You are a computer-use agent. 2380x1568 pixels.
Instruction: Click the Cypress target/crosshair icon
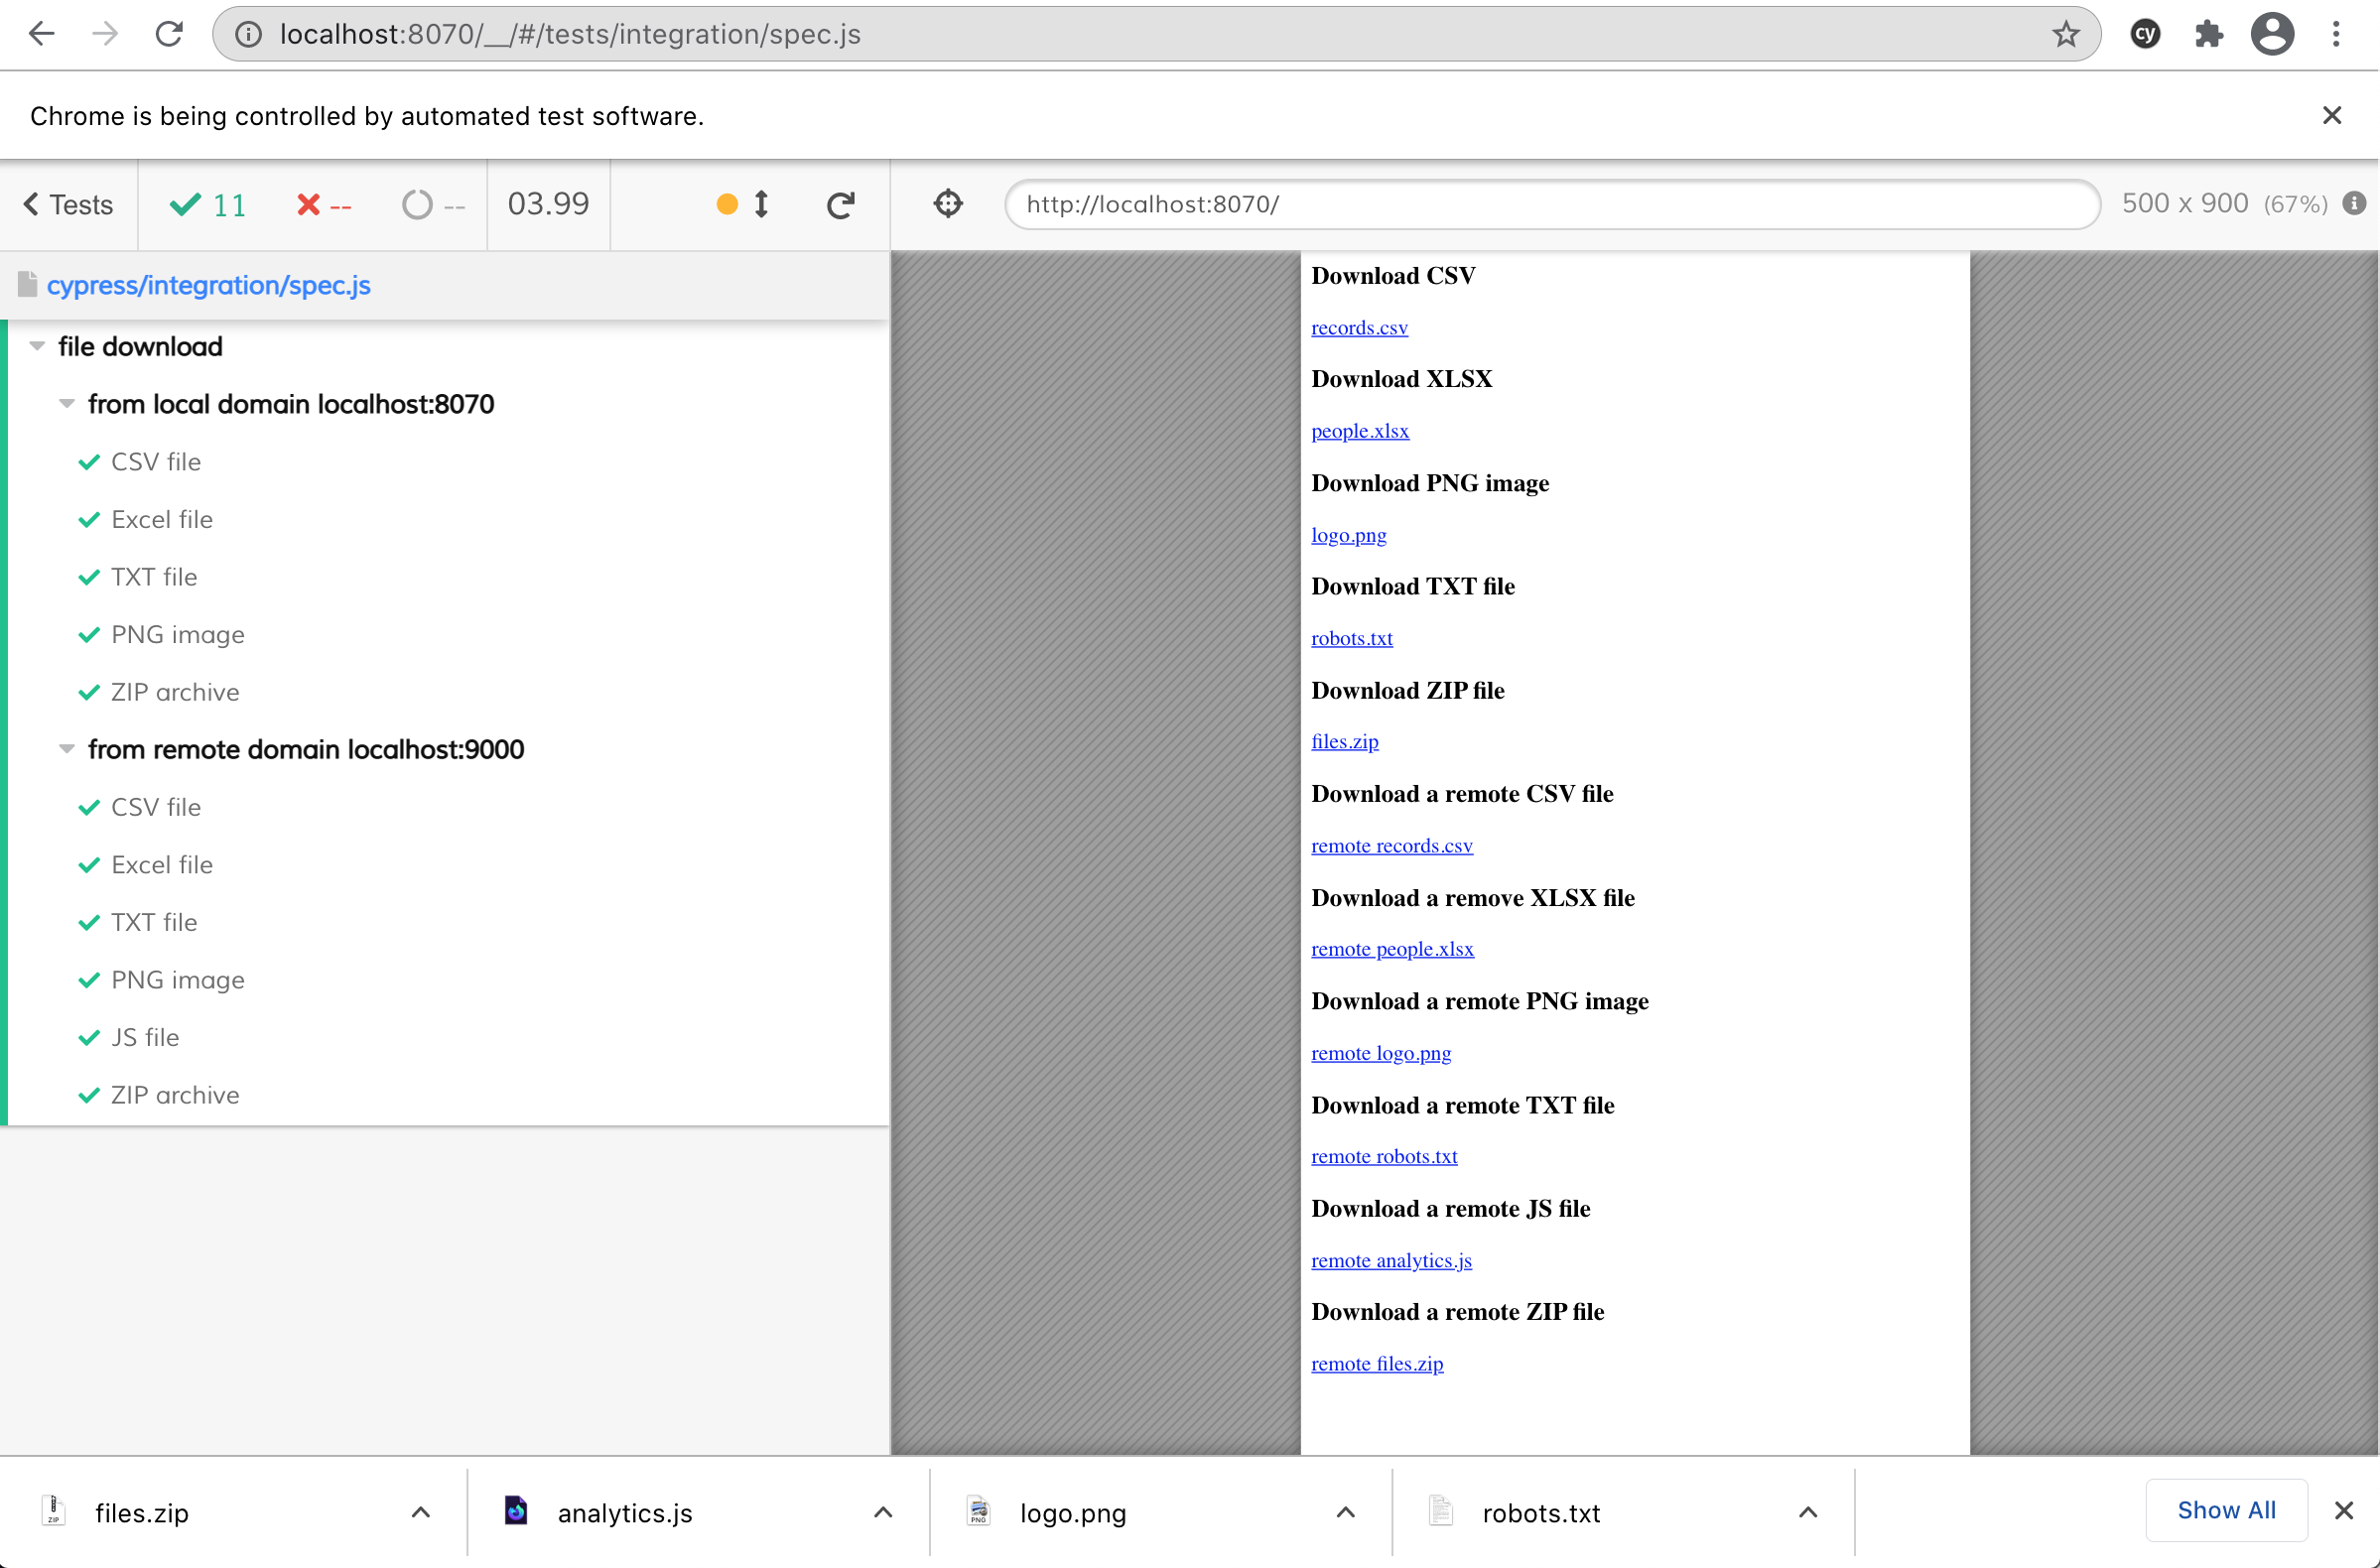[949, 204]
